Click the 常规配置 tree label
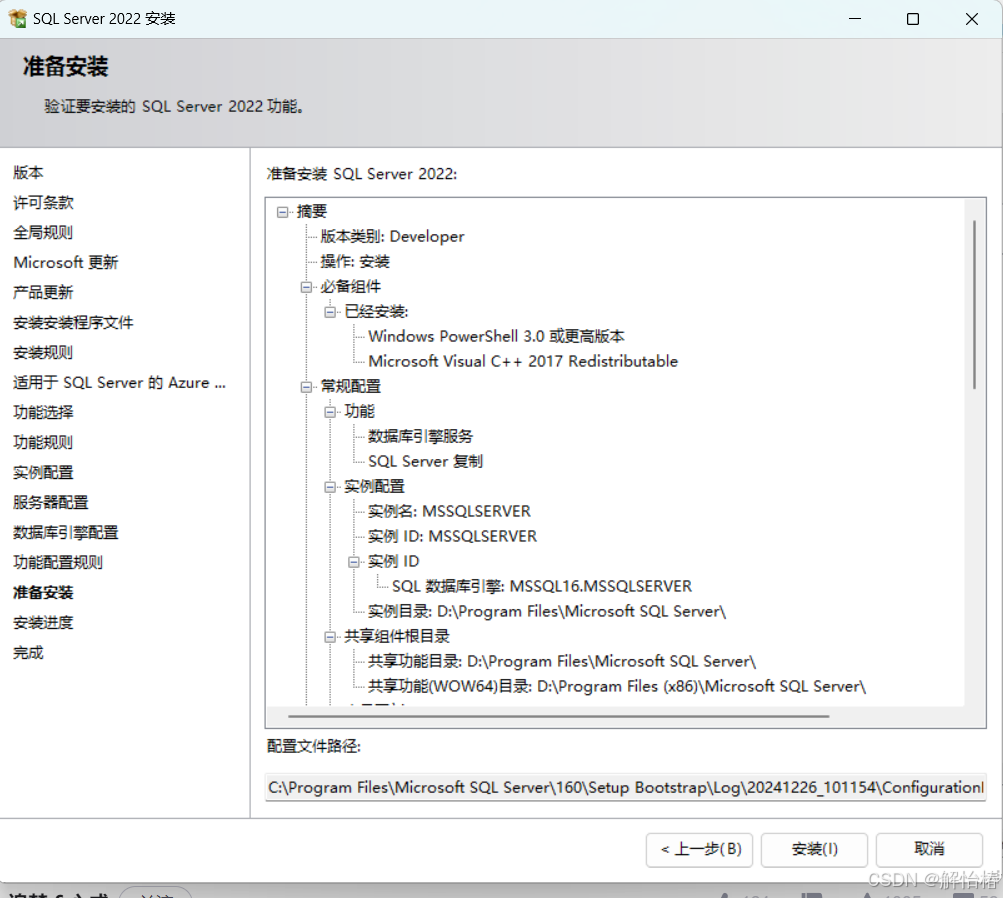 click(x=351, y=387)
